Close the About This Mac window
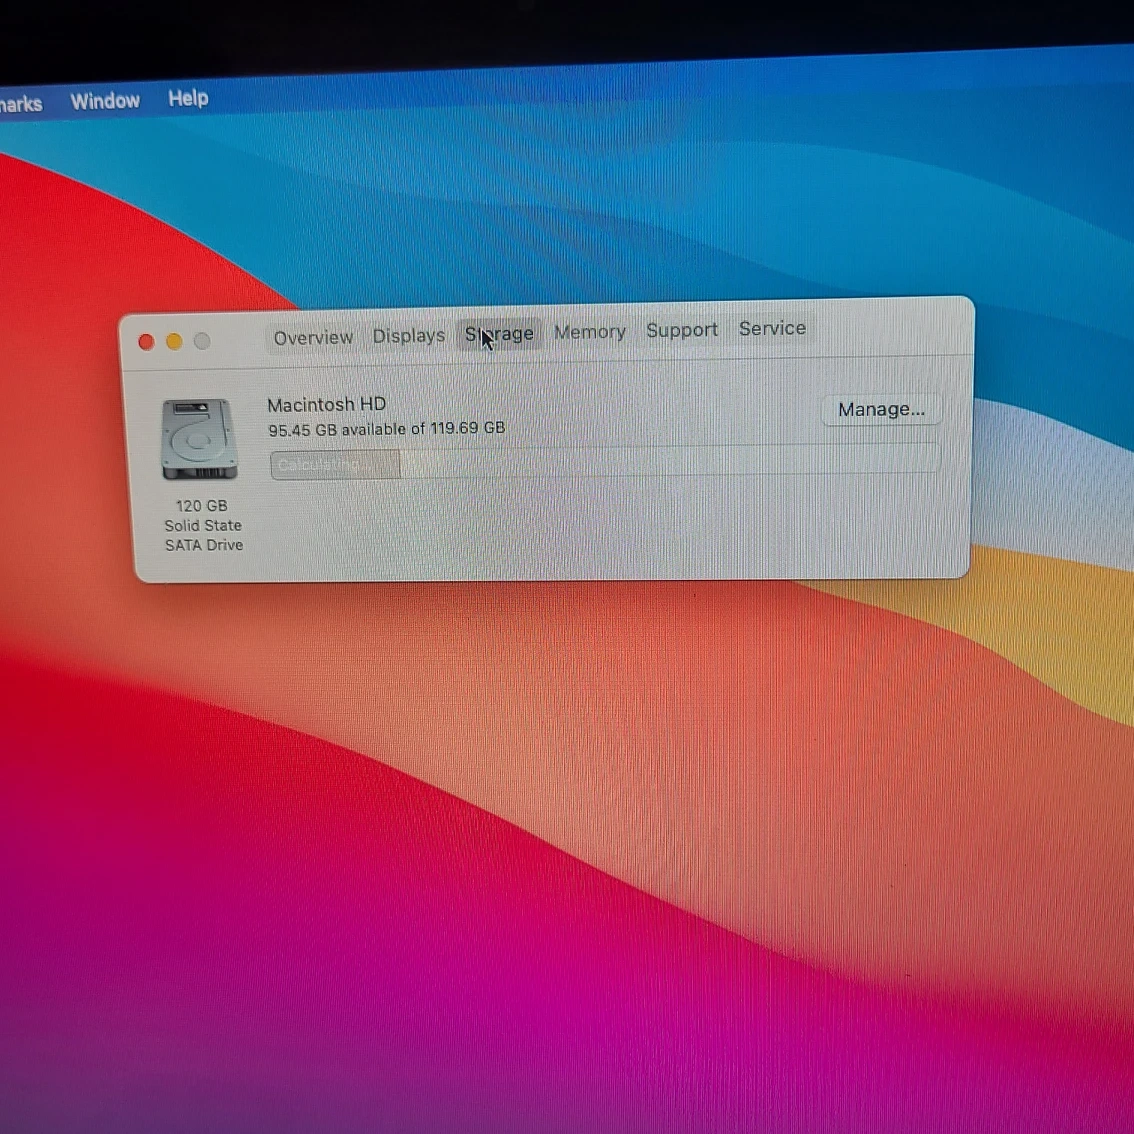 point(146,342)
